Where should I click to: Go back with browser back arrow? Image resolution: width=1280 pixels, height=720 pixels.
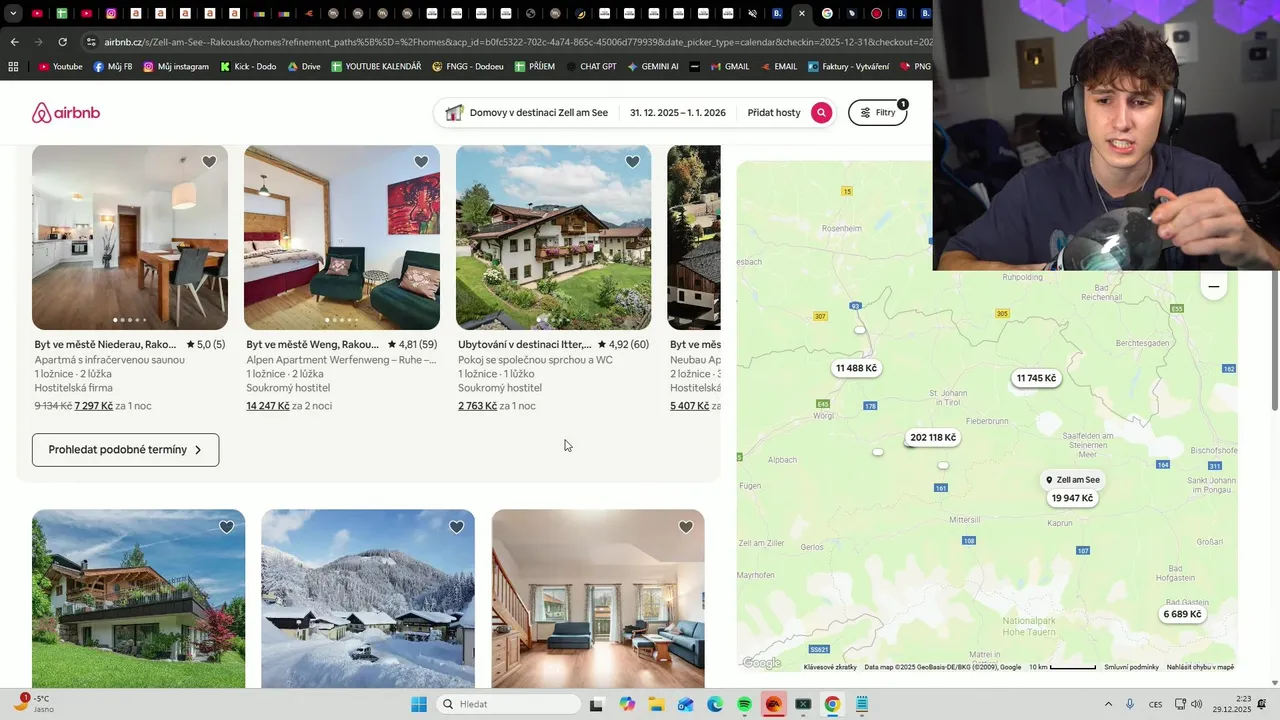14,42
